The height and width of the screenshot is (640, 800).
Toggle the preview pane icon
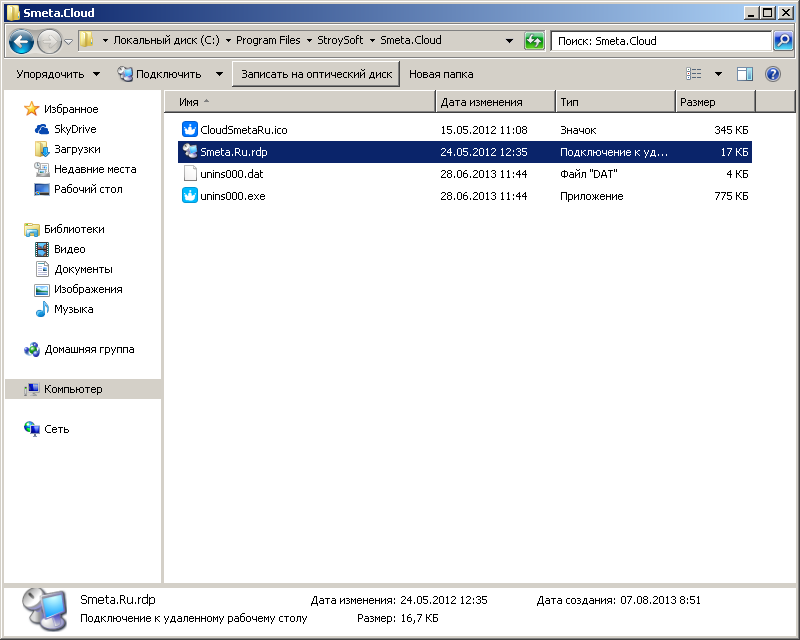[x=745, y=74]
